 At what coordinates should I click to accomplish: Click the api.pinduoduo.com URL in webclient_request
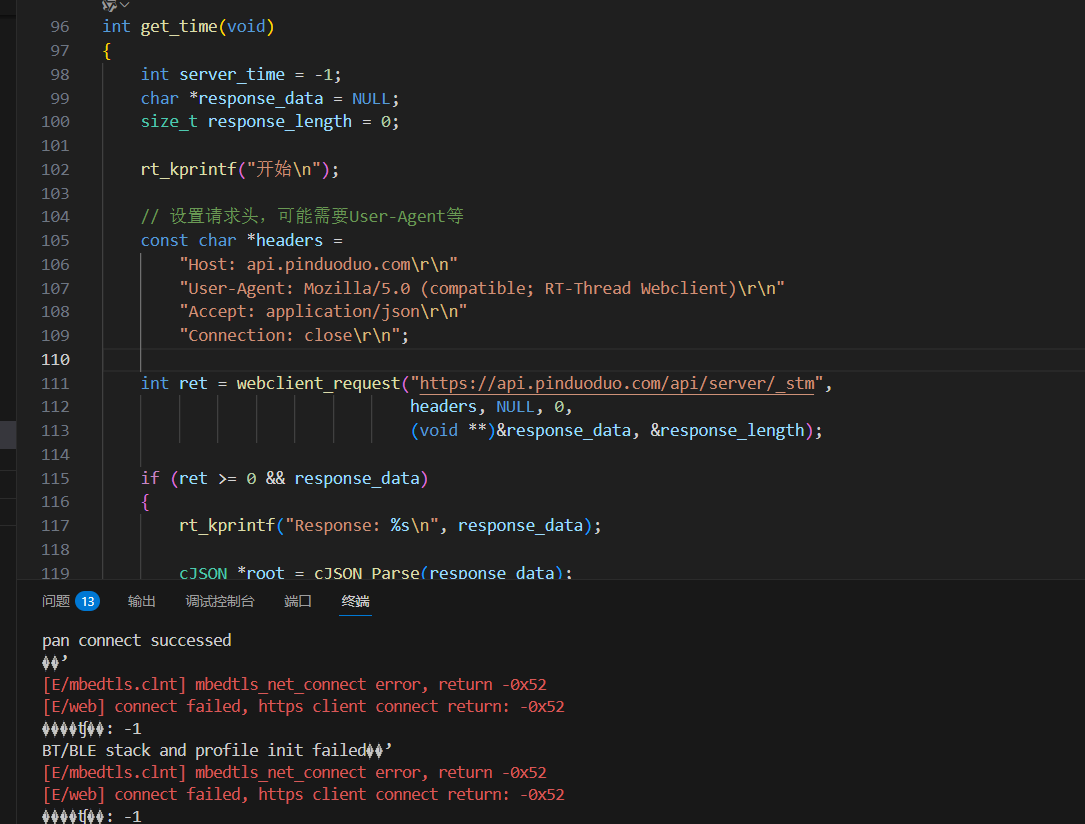[x=617, y=384]
